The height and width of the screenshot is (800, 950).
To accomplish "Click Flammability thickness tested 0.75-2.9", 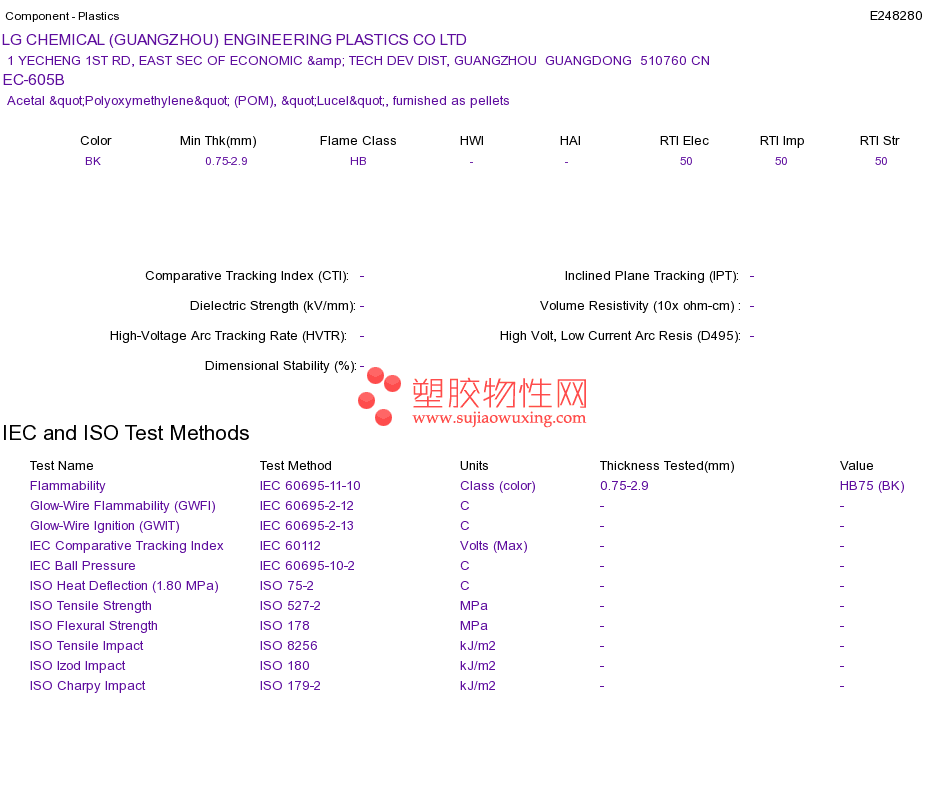I will pos(624,485).
